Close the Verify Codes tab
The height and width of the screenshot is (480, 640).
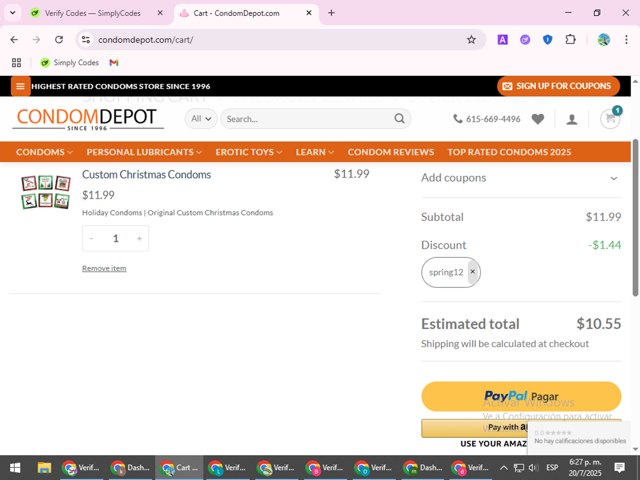tap(160, 13)
